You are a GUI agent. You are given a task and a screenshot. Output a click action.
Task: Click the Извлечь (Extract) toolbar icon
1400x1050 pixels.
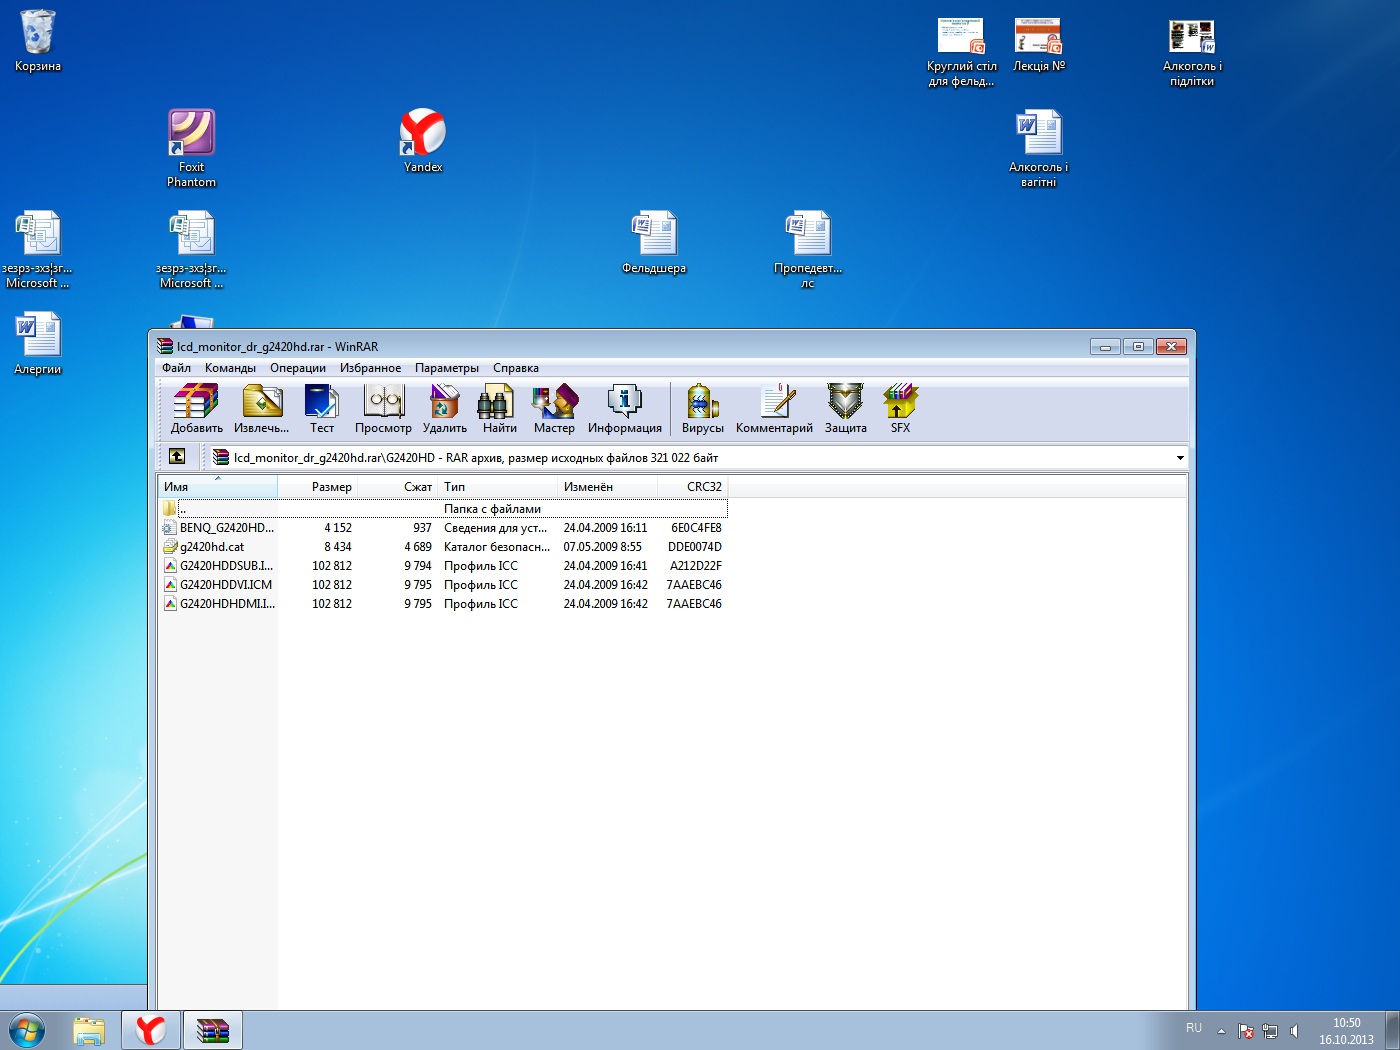coord(261,409)
